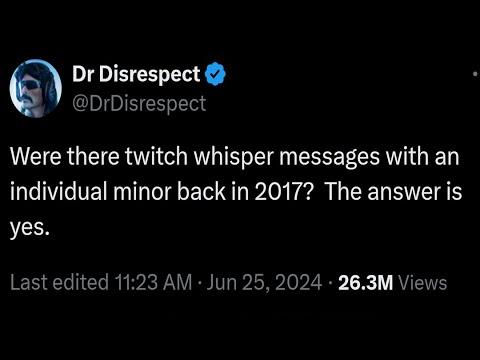Click the blue verified checkmark badge
This screenshot has width=480, height=360.
[x=215, y=74]
